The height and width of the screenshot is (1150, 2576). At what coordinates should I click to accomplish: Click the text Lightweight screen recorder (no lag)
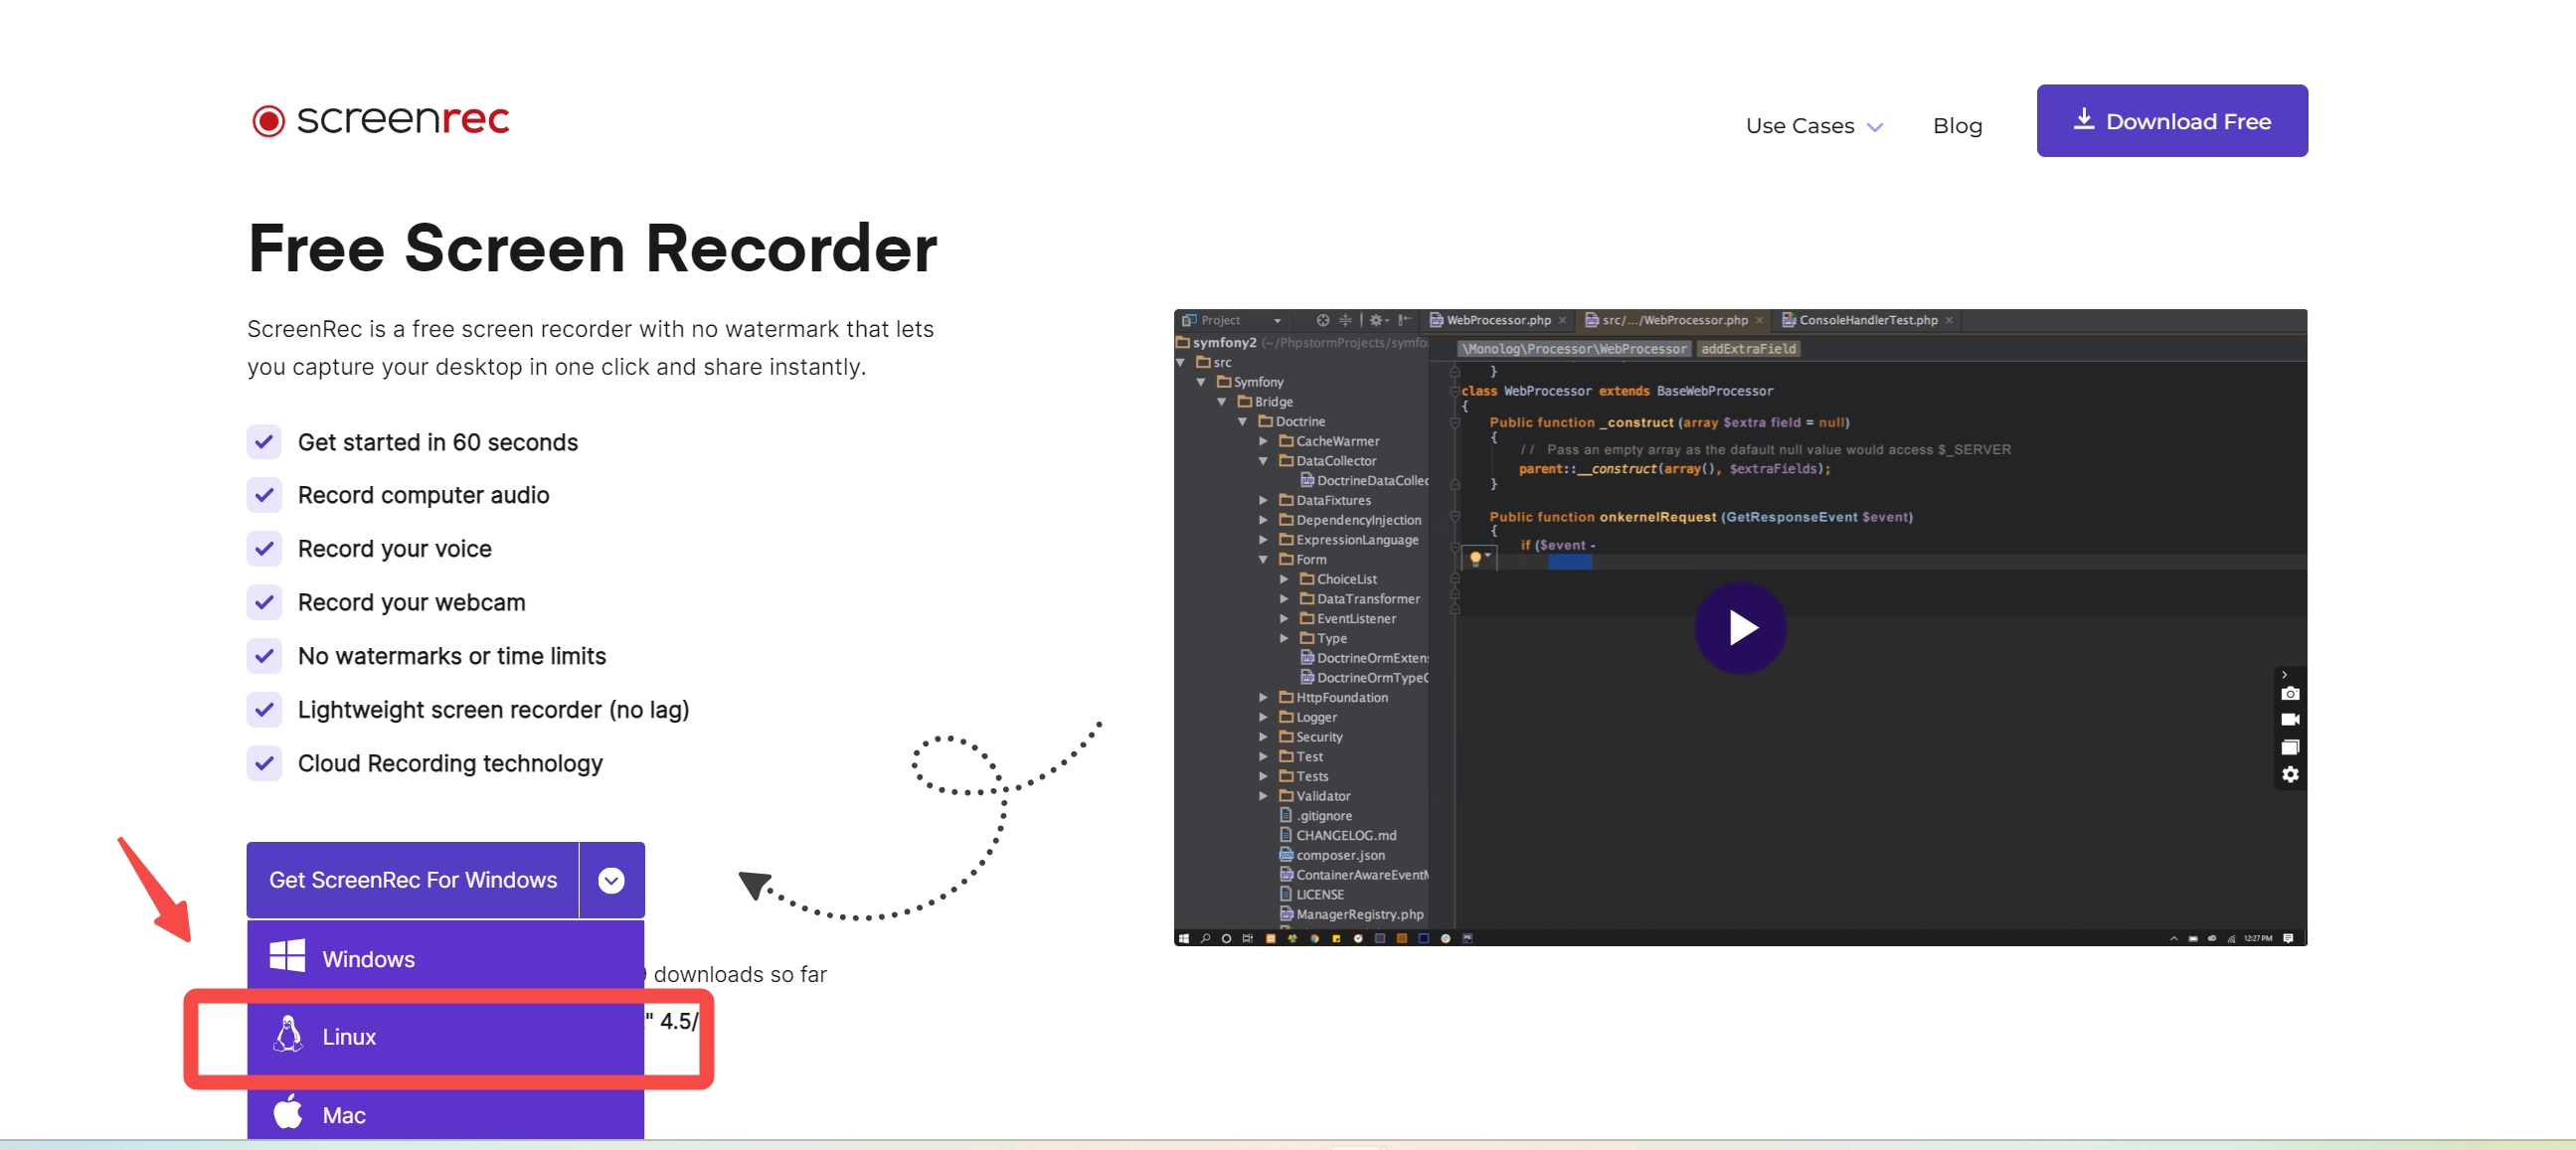tap(493, 710)
